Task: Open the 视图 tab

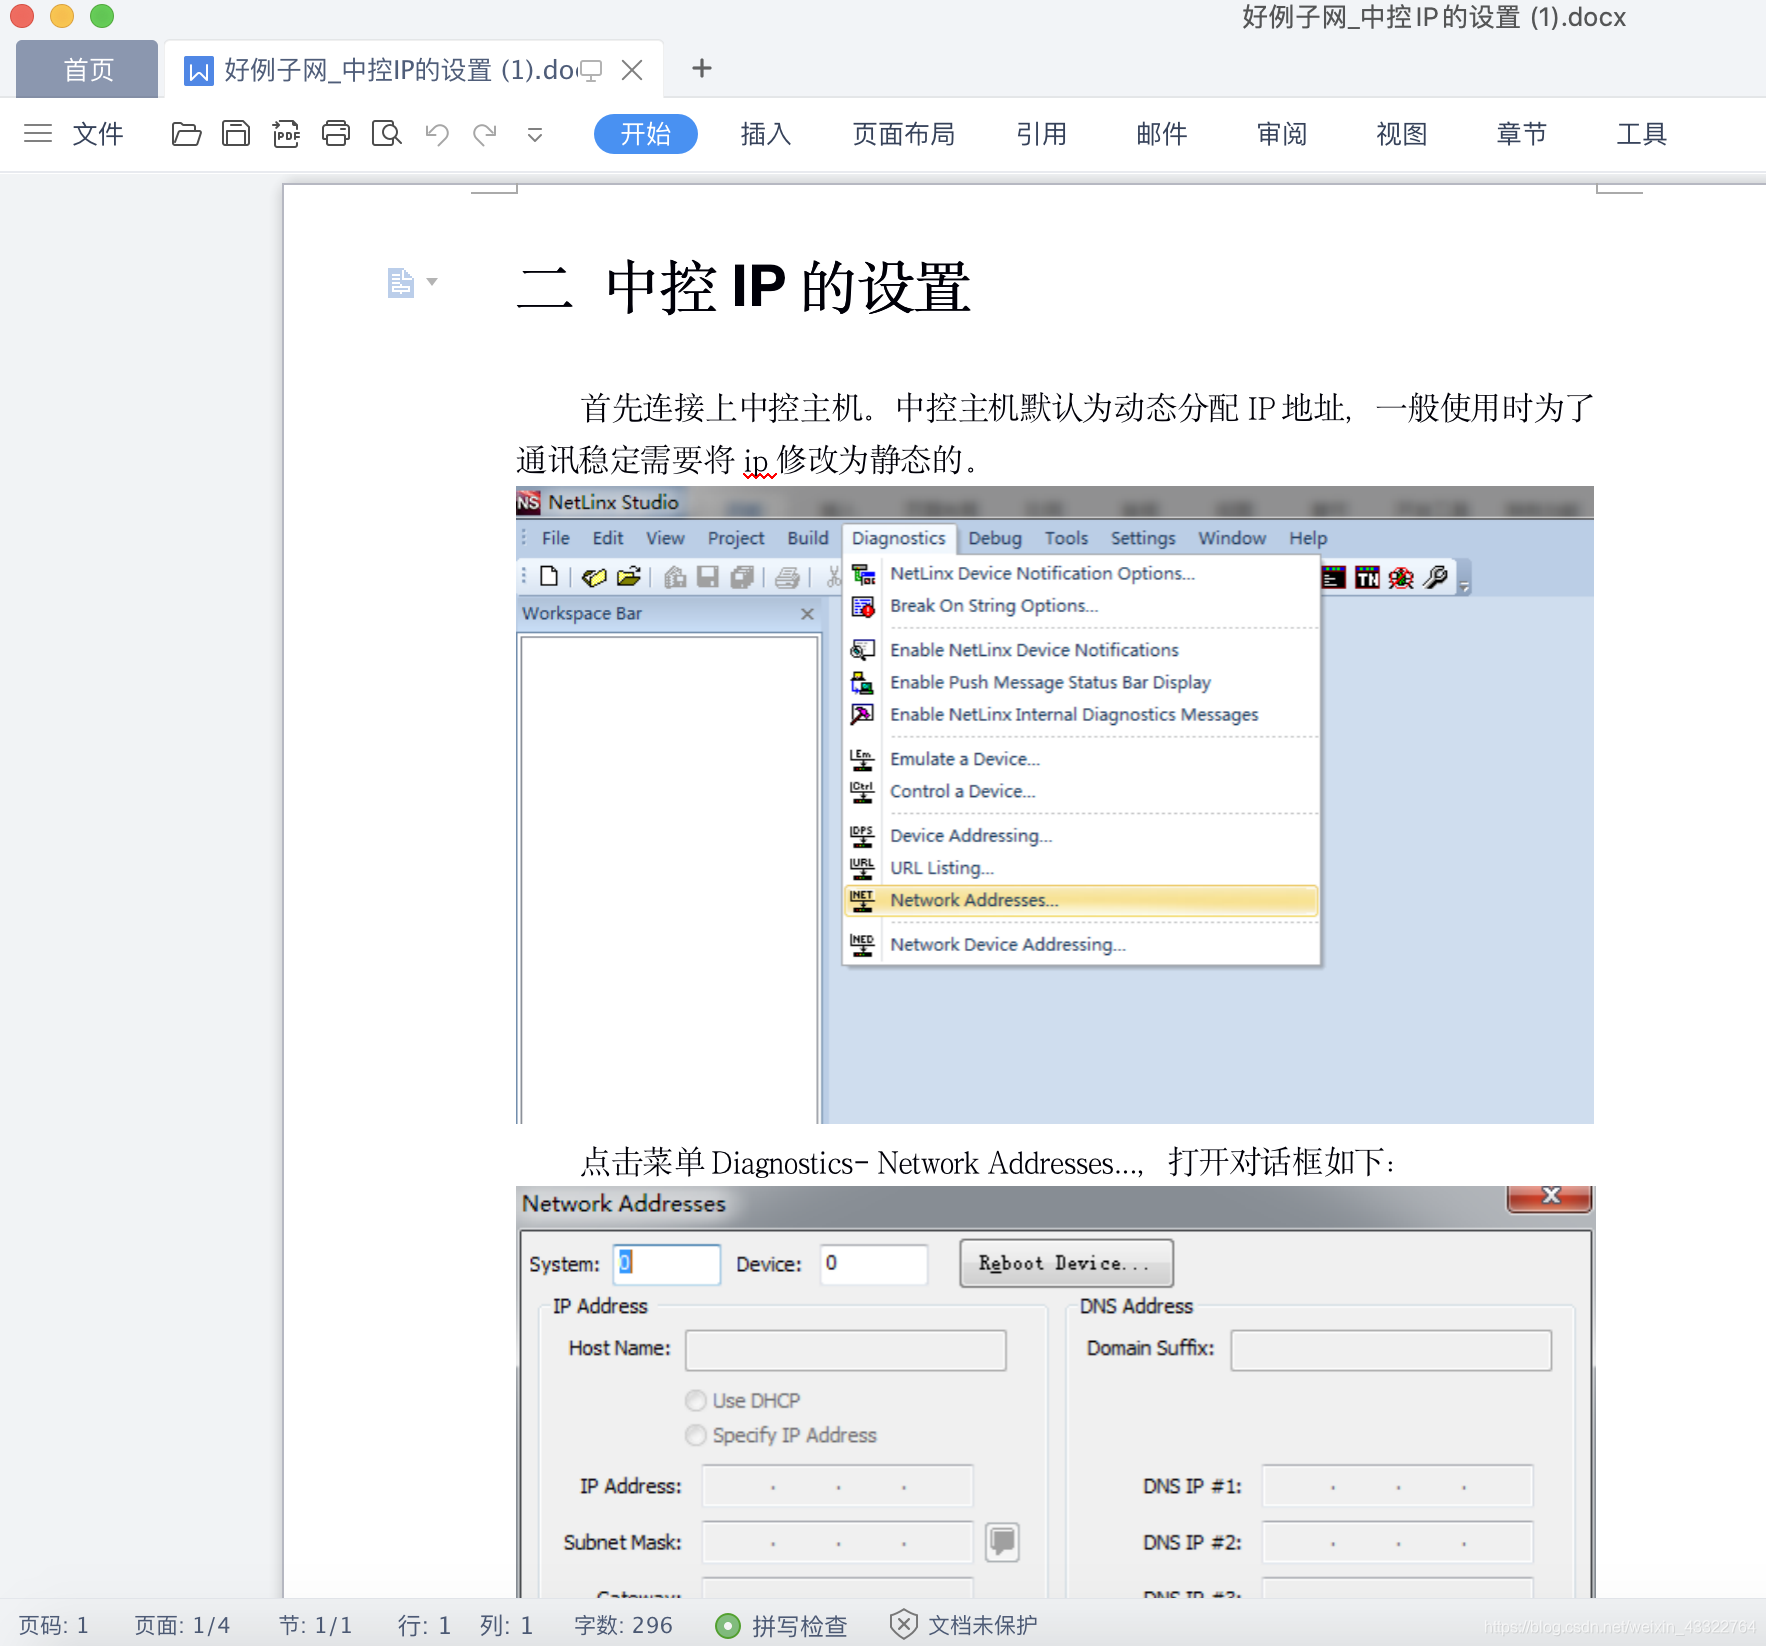Action: [x=1402, y=134]
